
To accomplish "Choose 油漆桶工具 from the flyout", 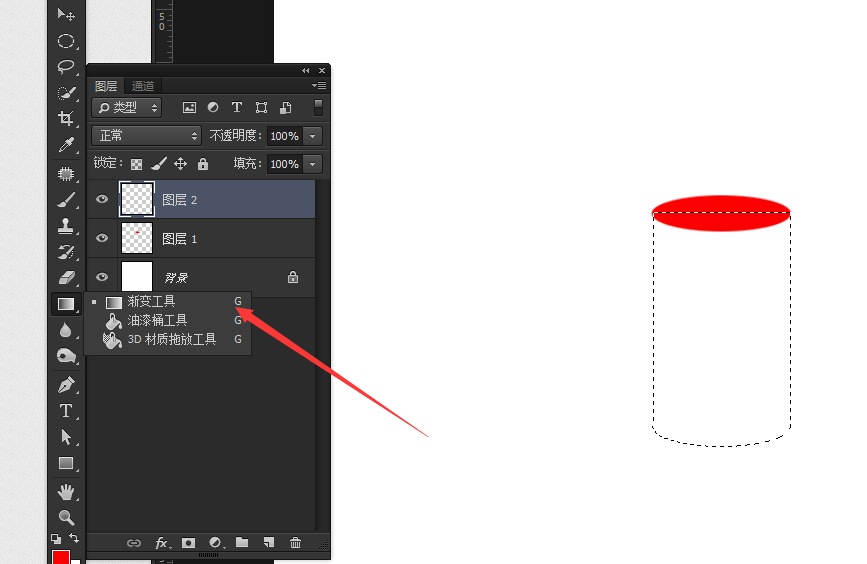I will click(168, 320).
